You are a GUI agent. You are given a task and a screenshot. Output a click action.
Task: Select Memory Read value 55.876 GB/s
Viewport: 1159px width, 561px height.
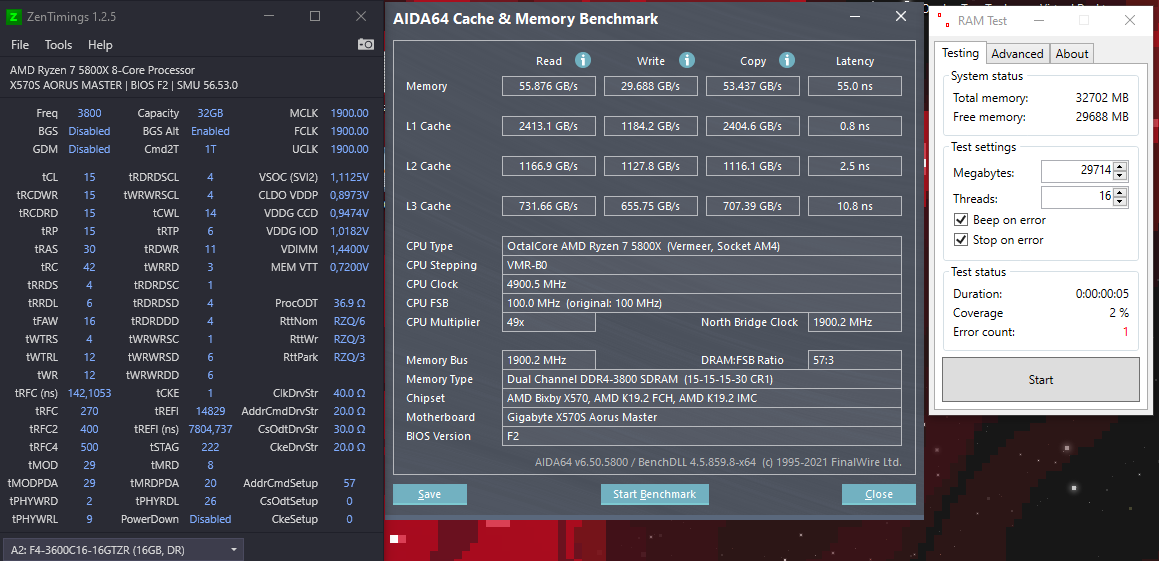(549, 86)
